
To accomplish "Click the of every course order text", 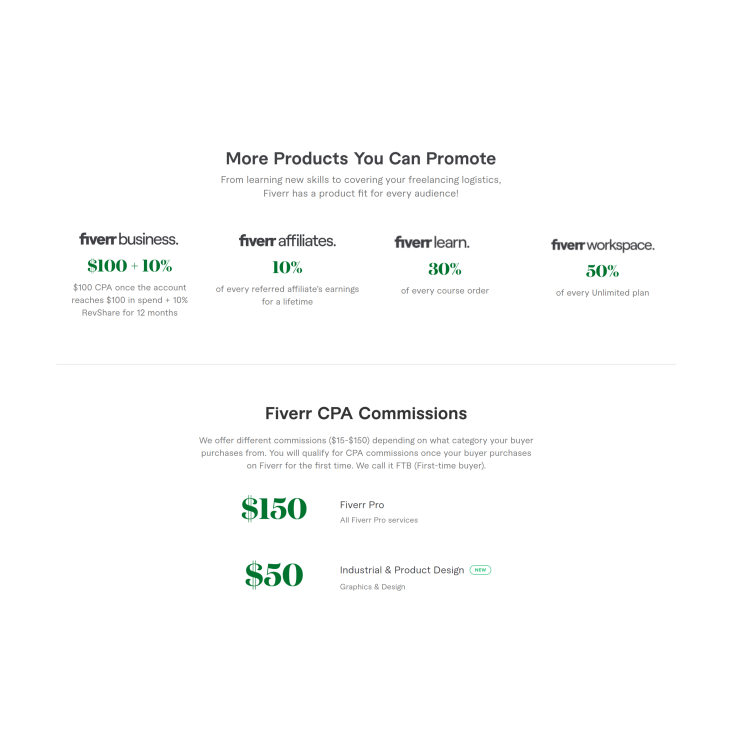I will click(445, 290).
